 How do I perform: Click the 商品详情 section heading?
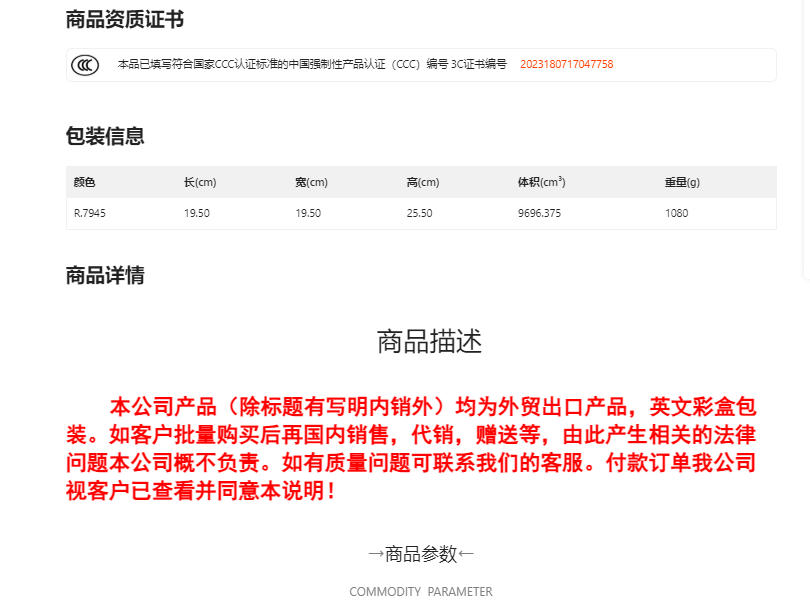coord(105,276)
